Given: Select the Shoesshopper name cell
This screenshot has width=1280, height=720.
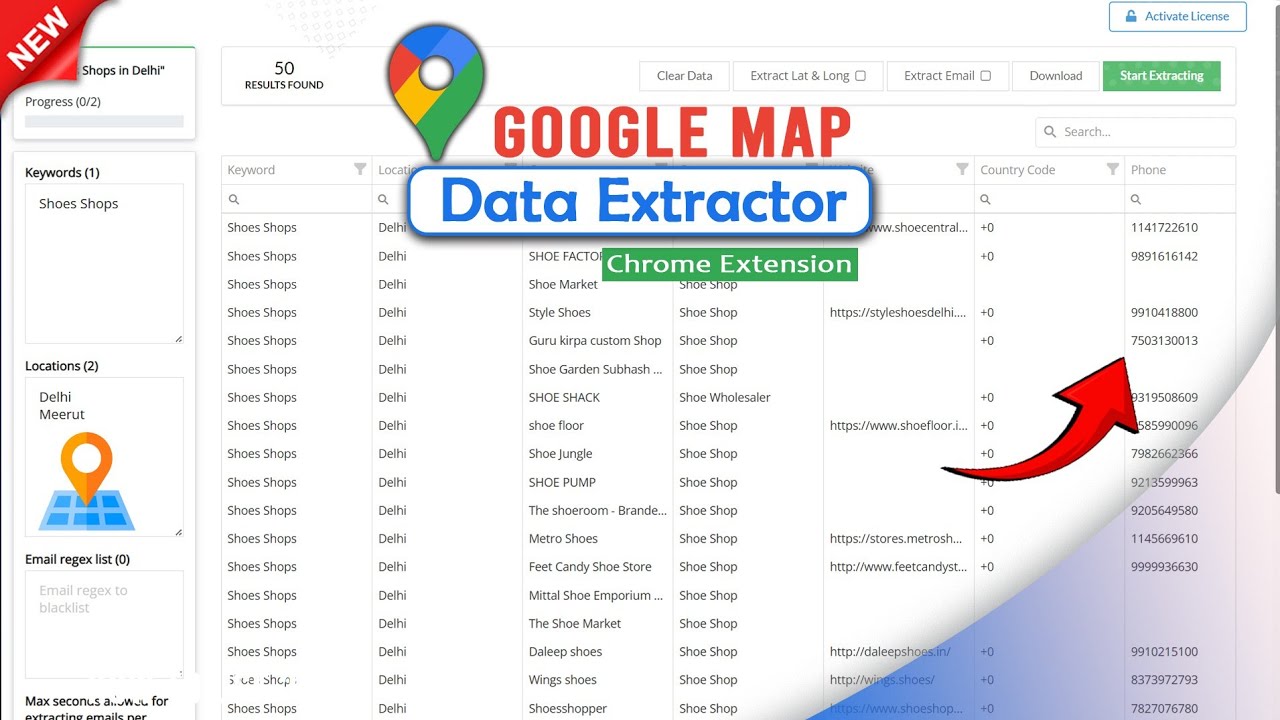Looking at the screenshot, I should point(567,709).
